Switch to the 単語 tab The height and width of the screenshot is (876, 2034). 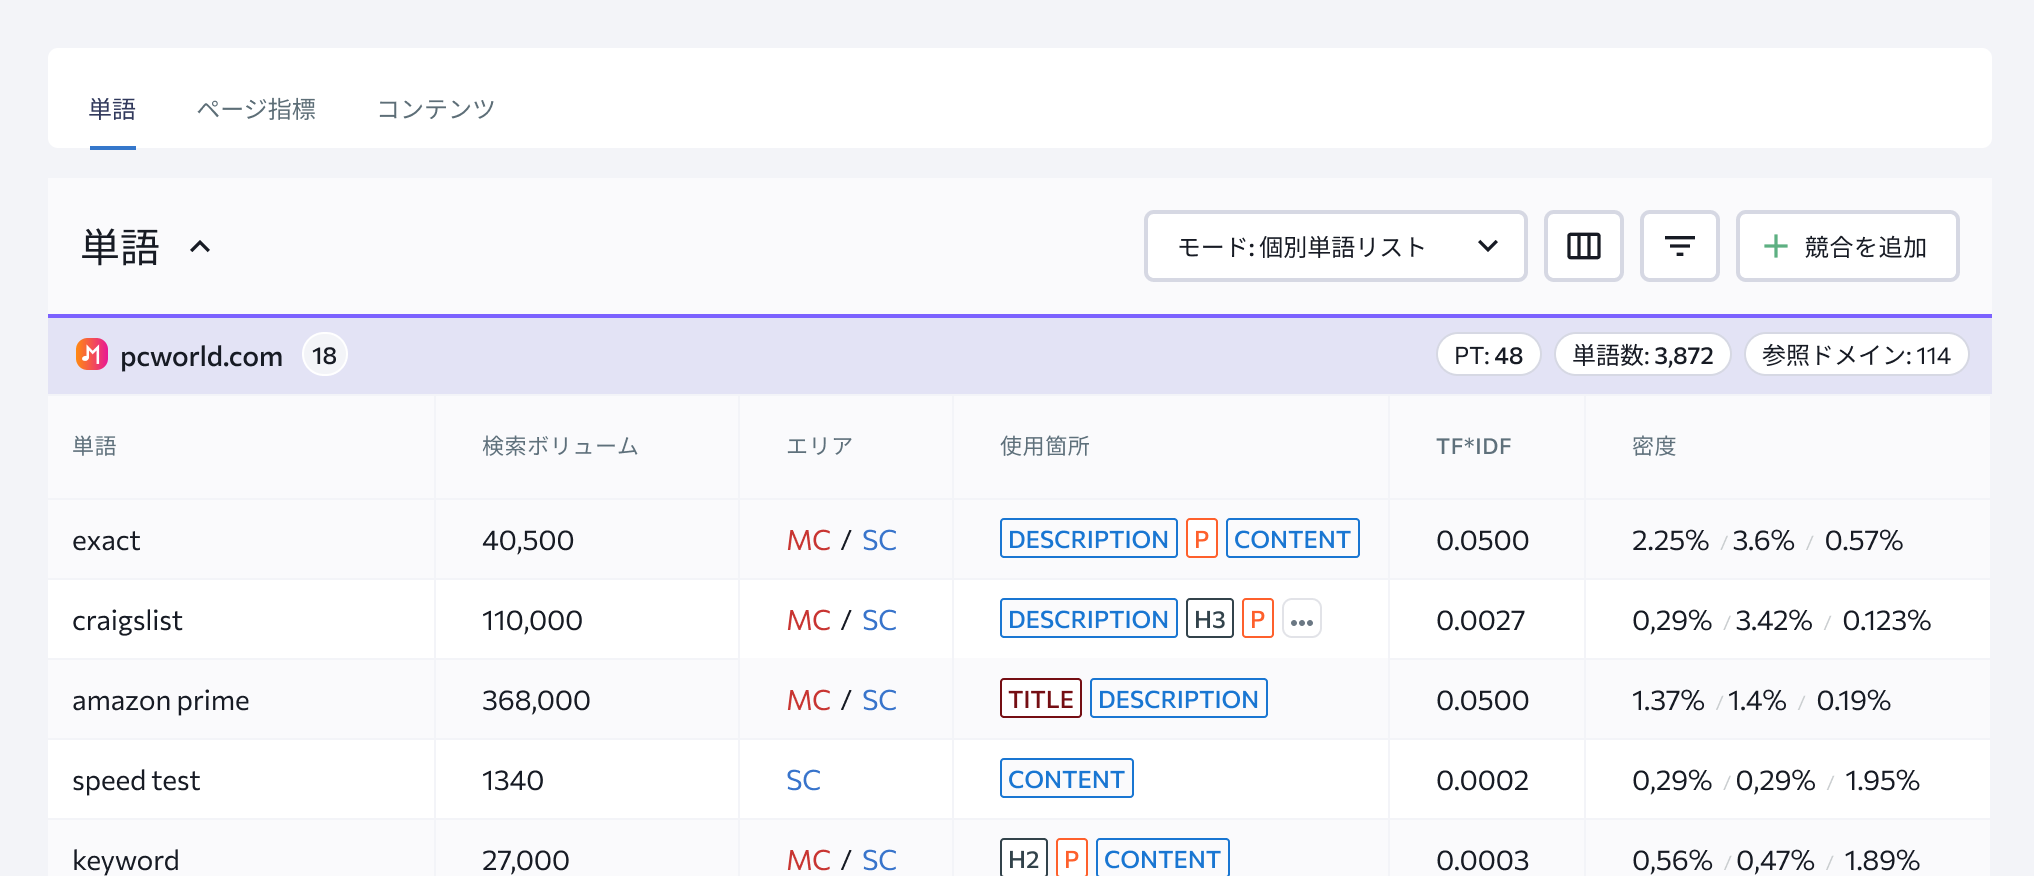click(112, 109)
